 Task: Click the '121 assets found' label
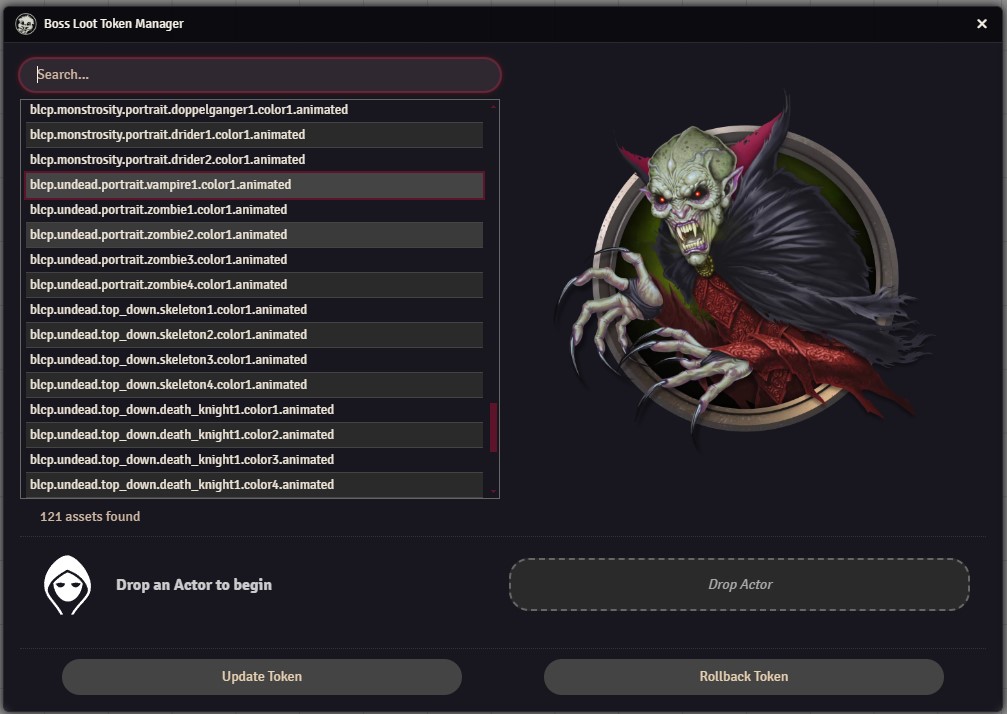[x=90, y=517]
